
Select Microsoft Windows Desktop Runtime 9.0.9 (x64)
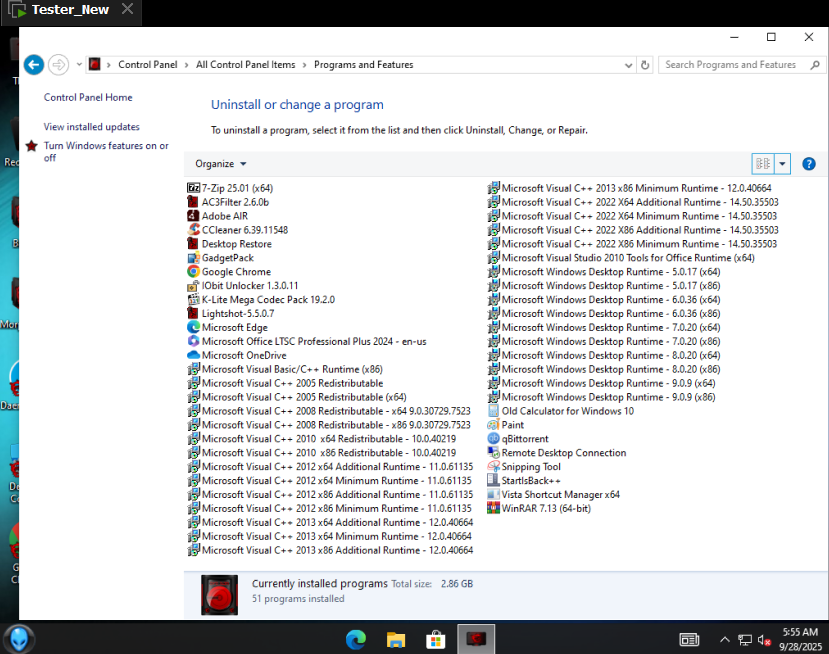(x=602, y=383)
